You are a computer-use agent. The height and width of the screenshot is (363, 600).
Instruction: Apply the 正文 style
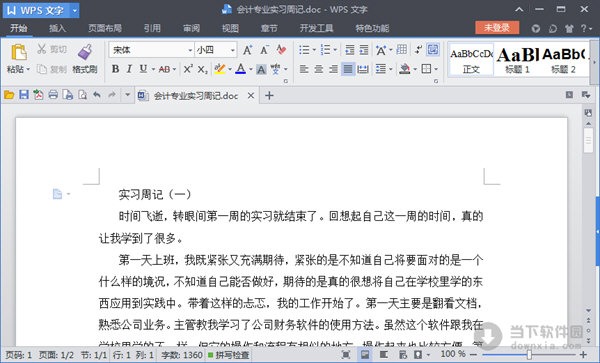pyautogui.click(x=471, y=60)
